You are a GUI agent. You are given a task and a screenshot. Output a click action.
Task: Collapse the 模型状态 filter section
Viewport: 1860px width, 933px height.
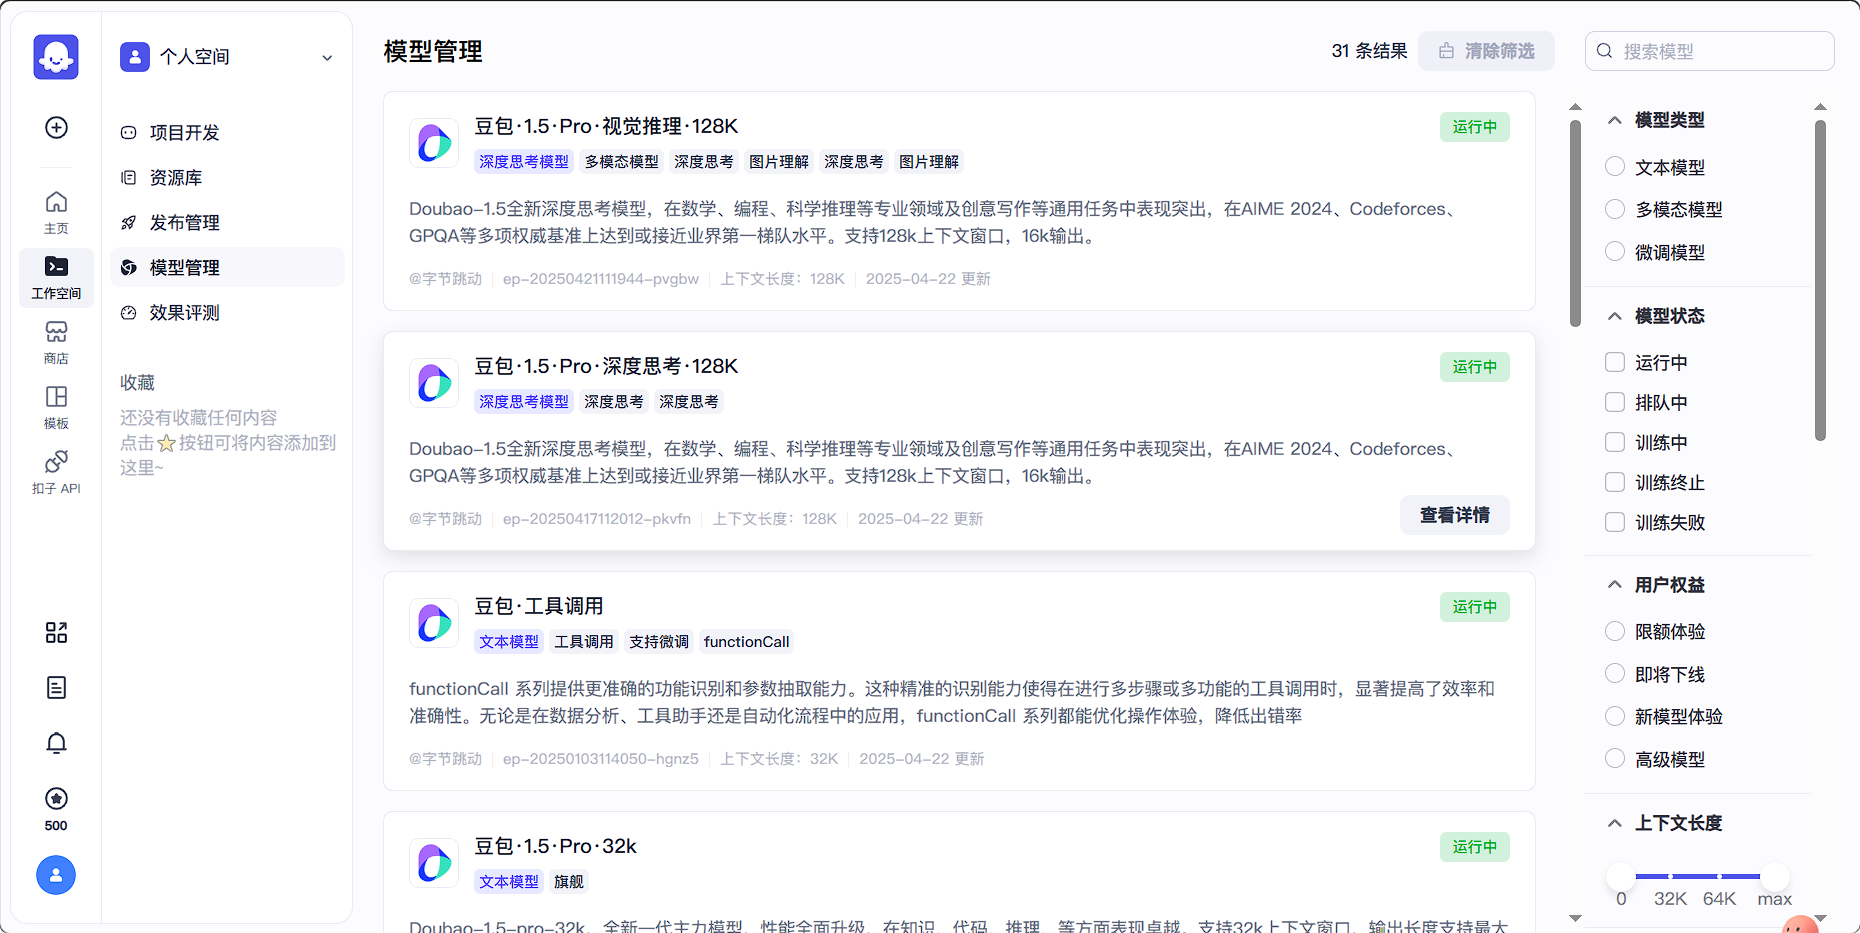pos(1614,316)
